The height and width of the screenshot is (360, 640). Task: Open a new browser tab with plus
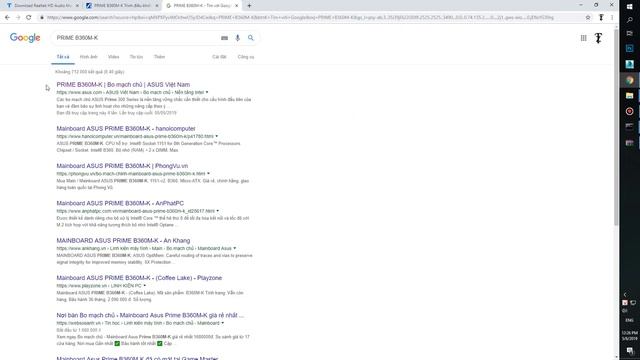coord(249,6)
